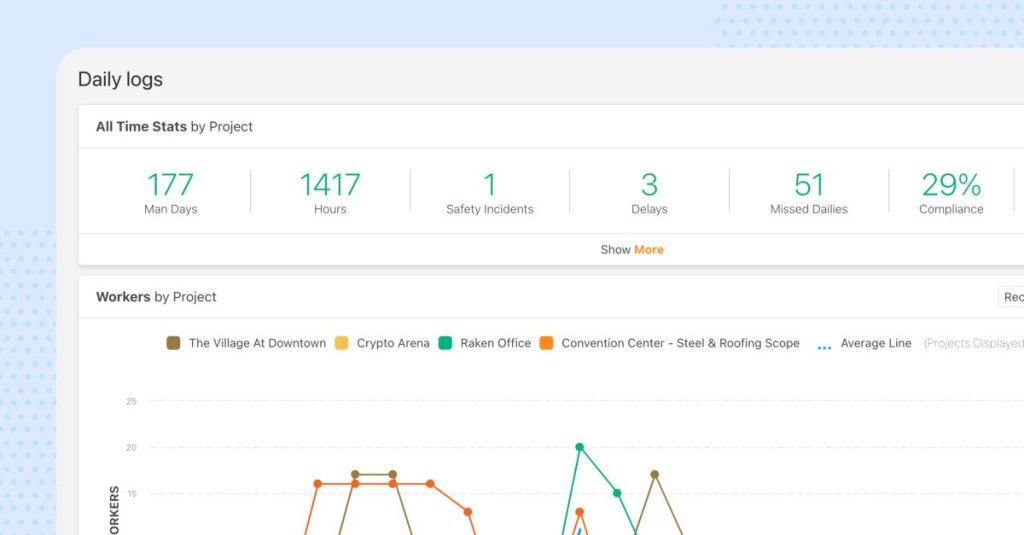This screenshot has height=535, width=1024.
Task: Expand stats with Show More
Action: point(632,250)
